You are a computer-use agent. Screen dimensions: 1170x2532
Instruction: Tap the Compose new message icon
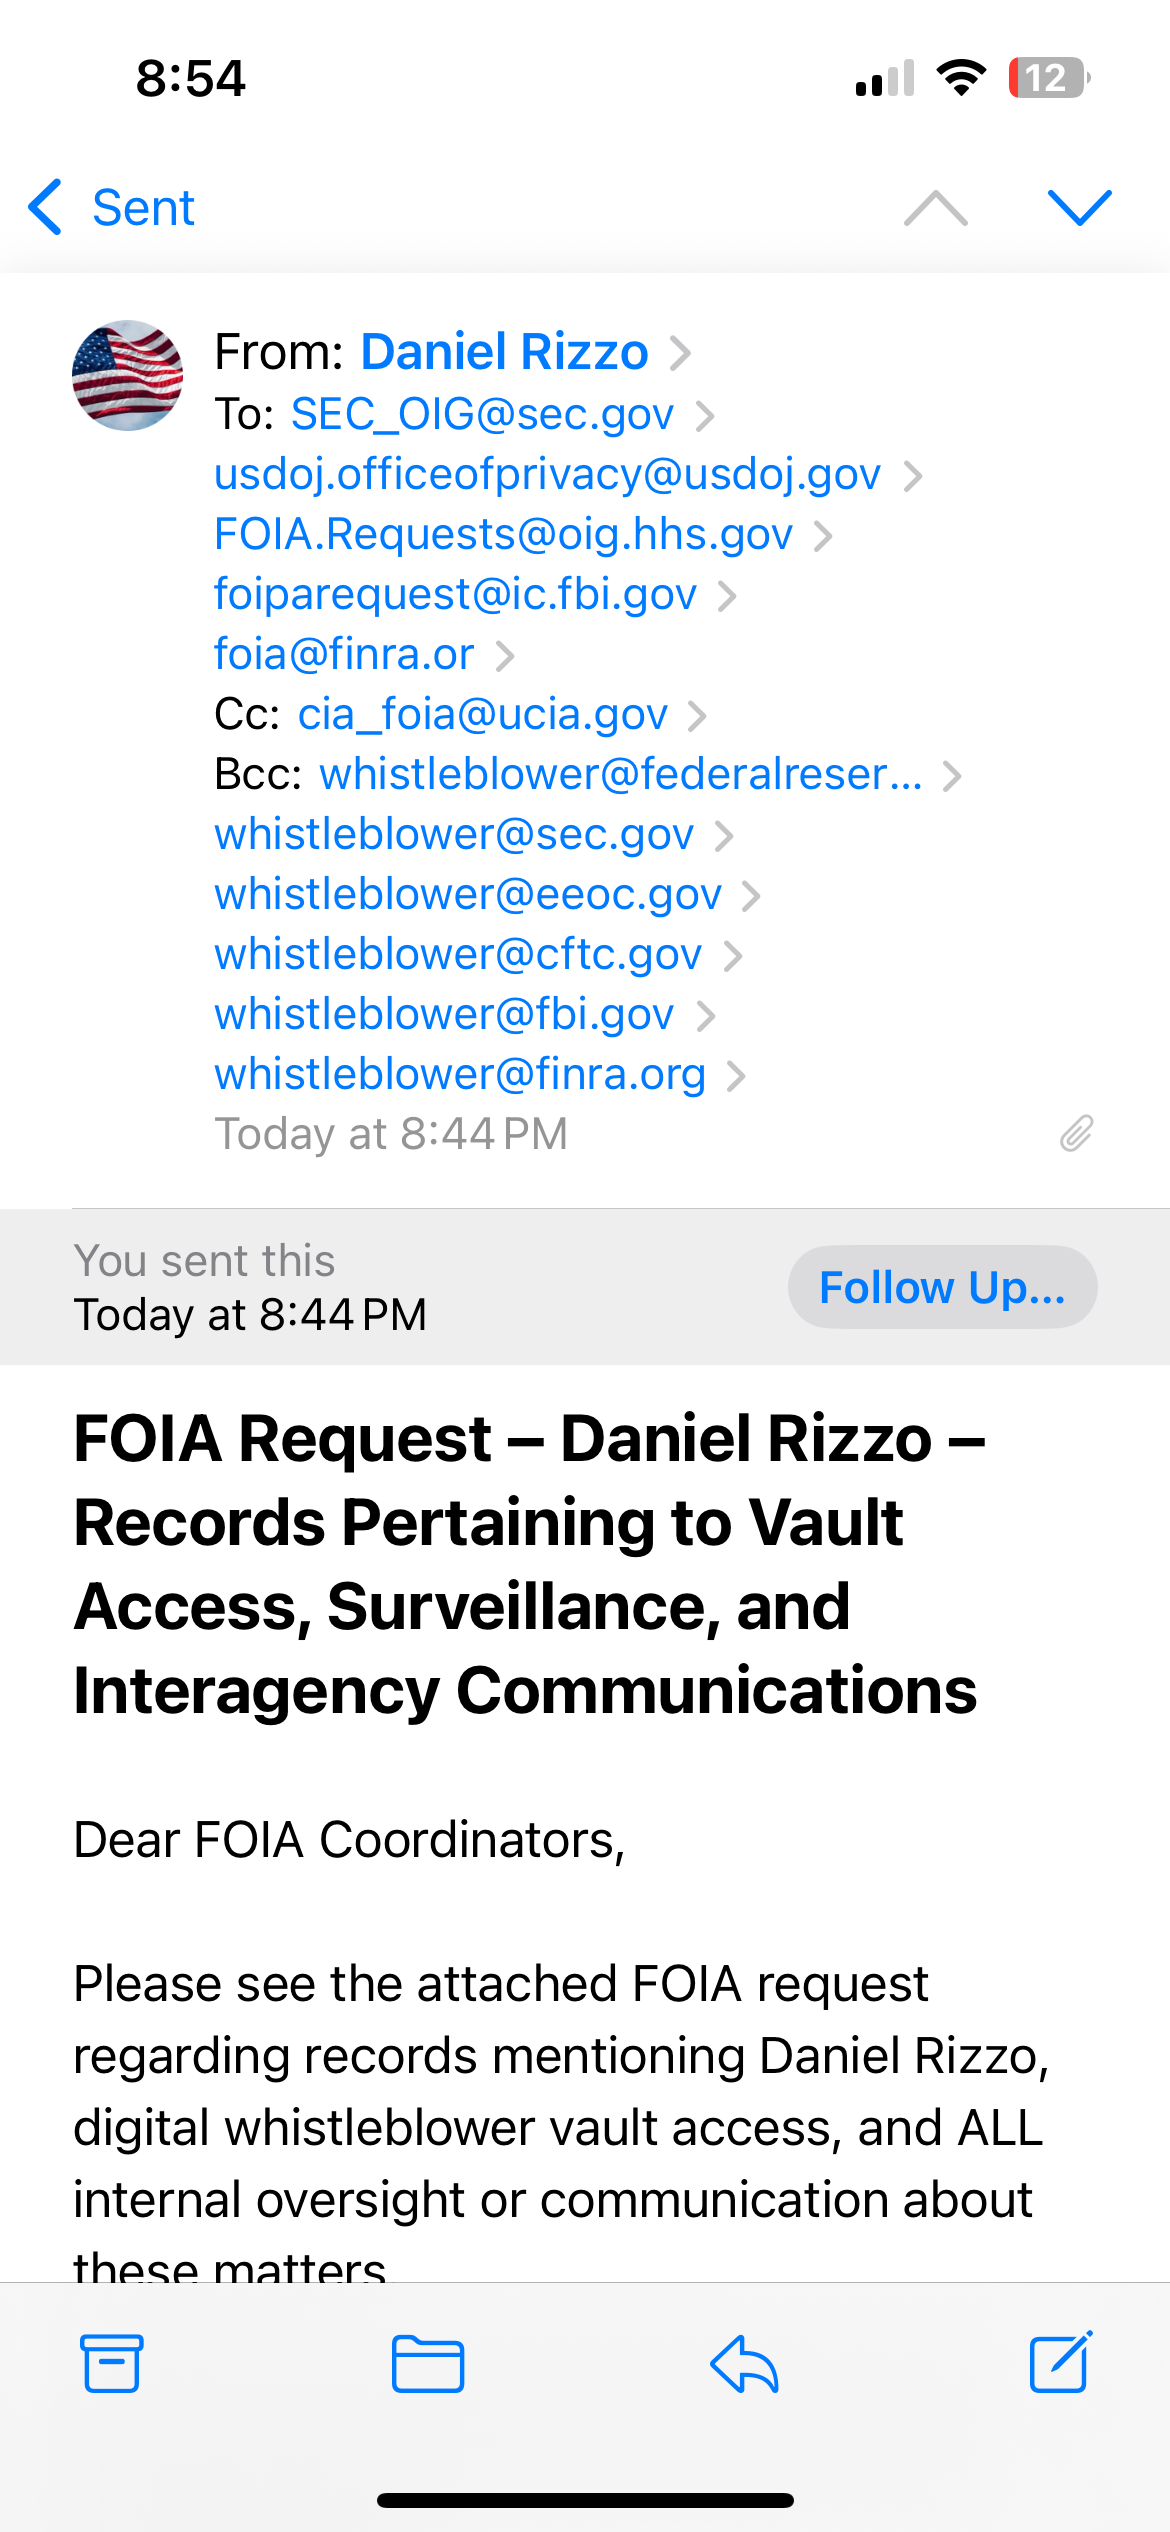click(1061, 2362)
